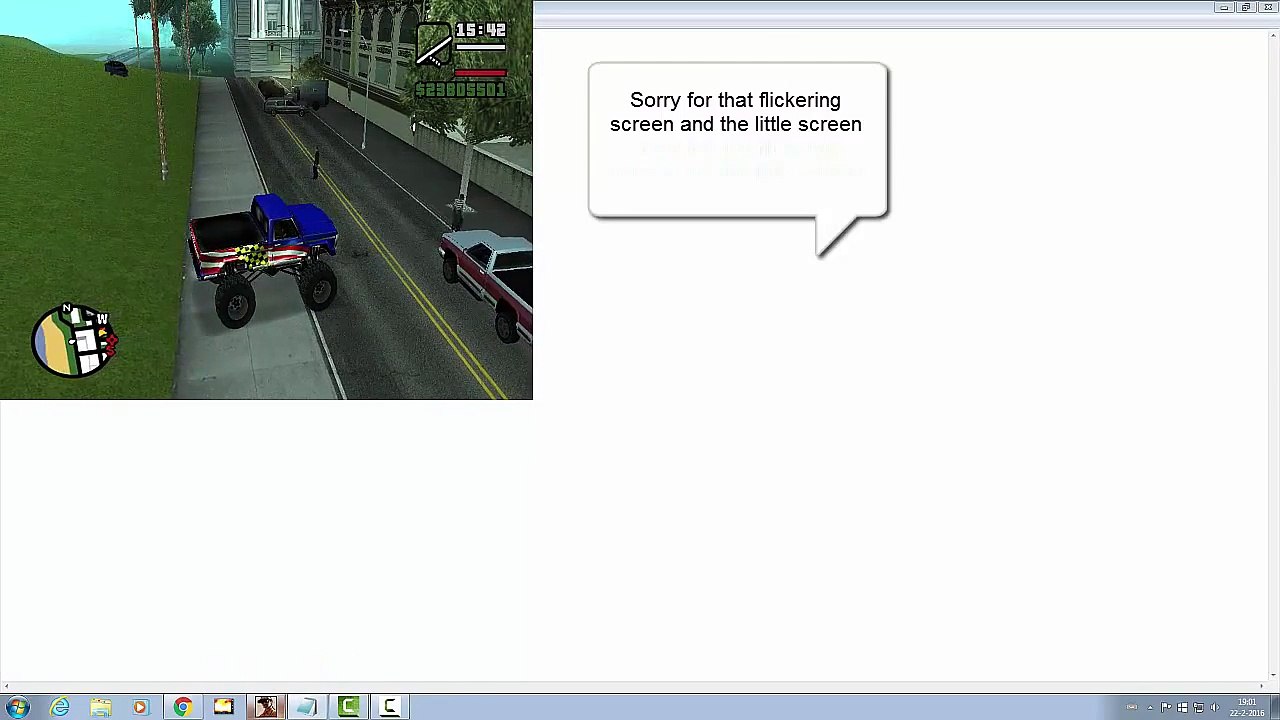Minimize the window at top right

click(1224, 7)
